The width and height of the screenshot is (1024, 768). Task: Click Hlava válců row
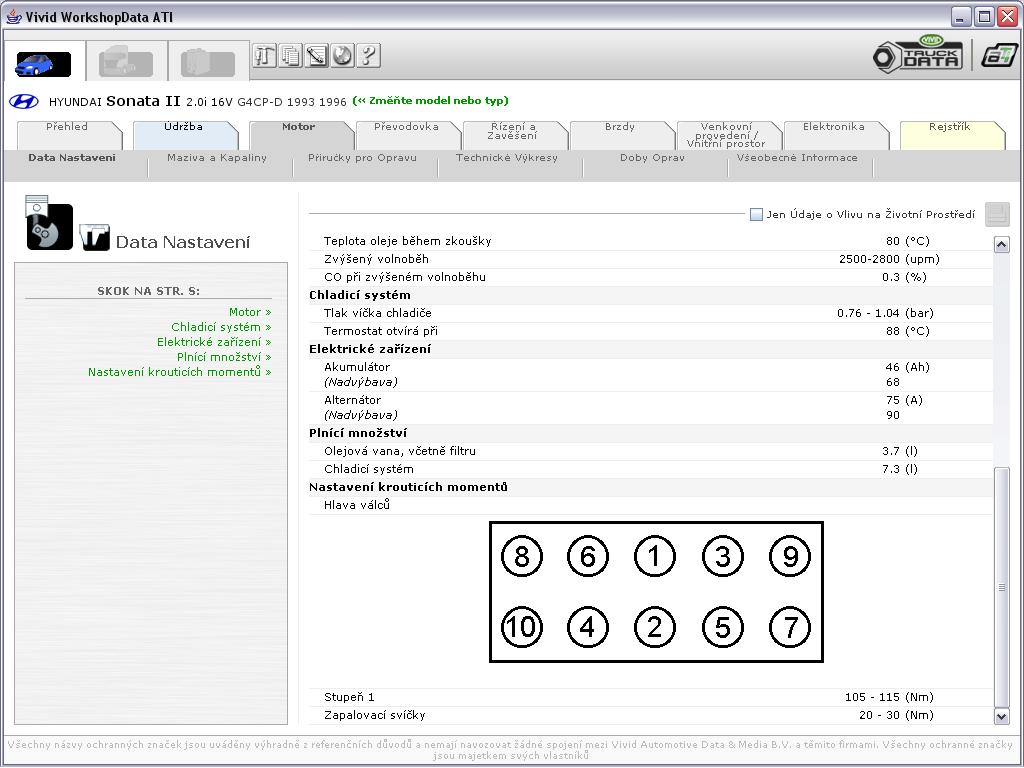coord(650,505)
